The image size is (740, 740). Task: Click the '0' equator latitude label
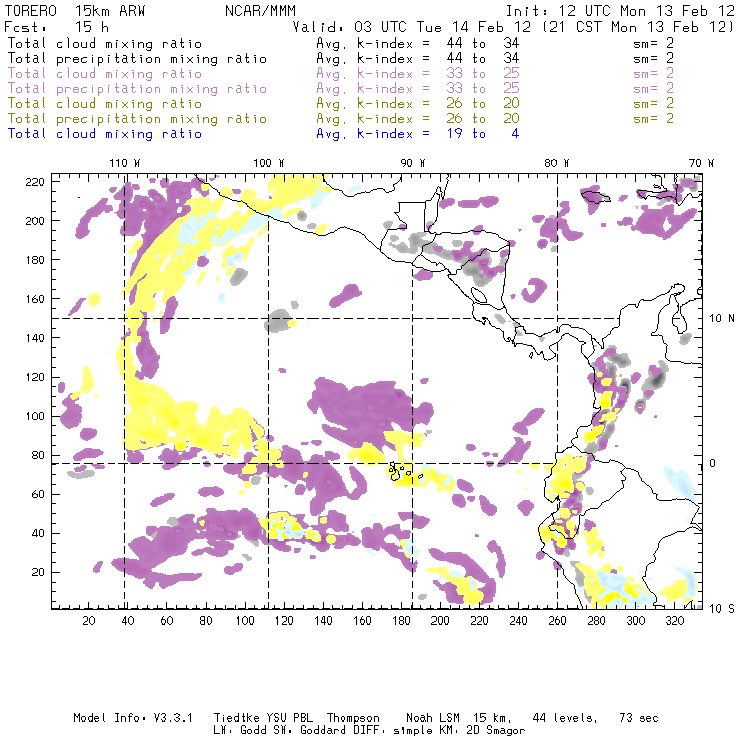point(713,463)
